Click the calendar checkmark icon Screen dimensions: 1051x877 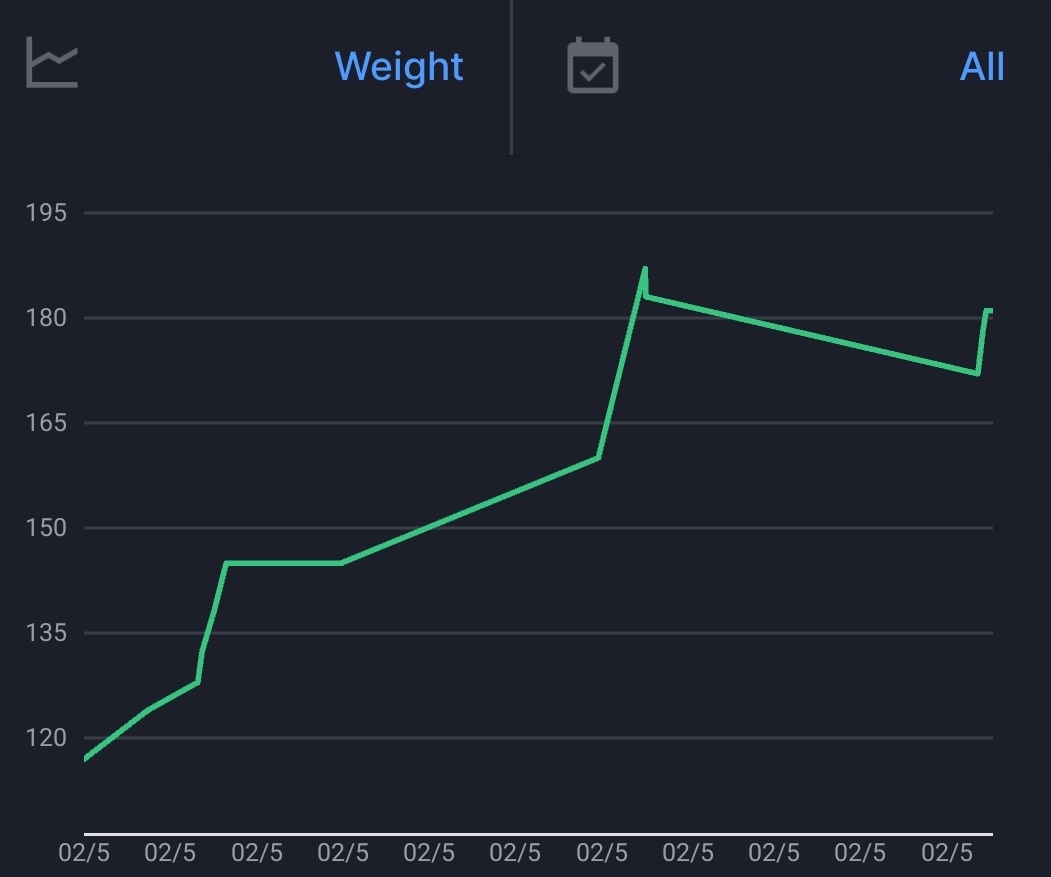tap(593, 65)
